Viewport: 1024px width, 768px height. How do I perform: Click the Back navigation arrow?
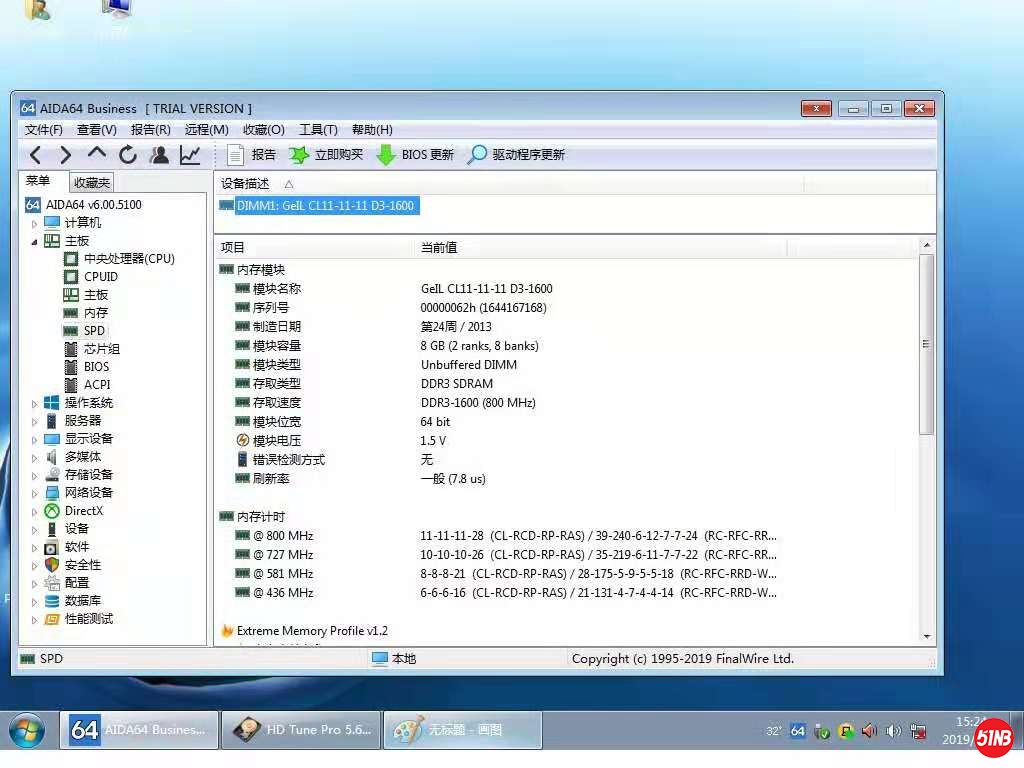(x=35, y=155)
